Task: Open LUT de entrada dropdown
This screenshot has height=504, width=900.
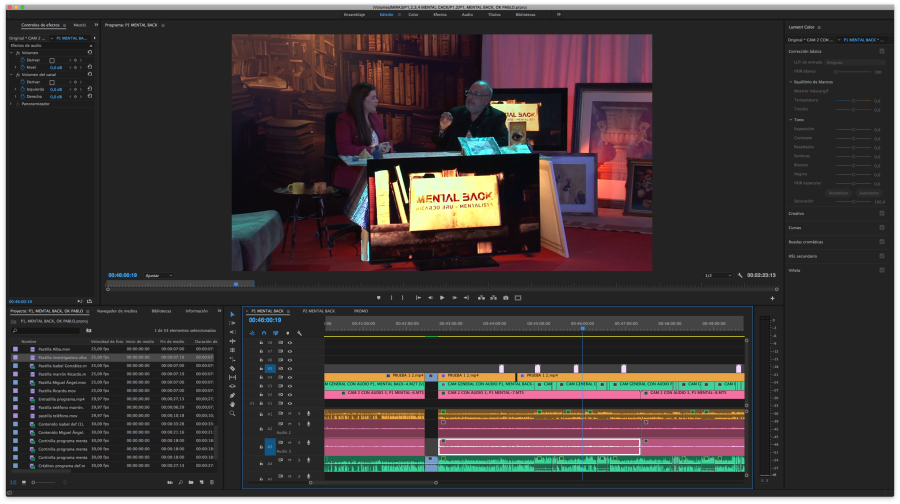Action: 854,62
